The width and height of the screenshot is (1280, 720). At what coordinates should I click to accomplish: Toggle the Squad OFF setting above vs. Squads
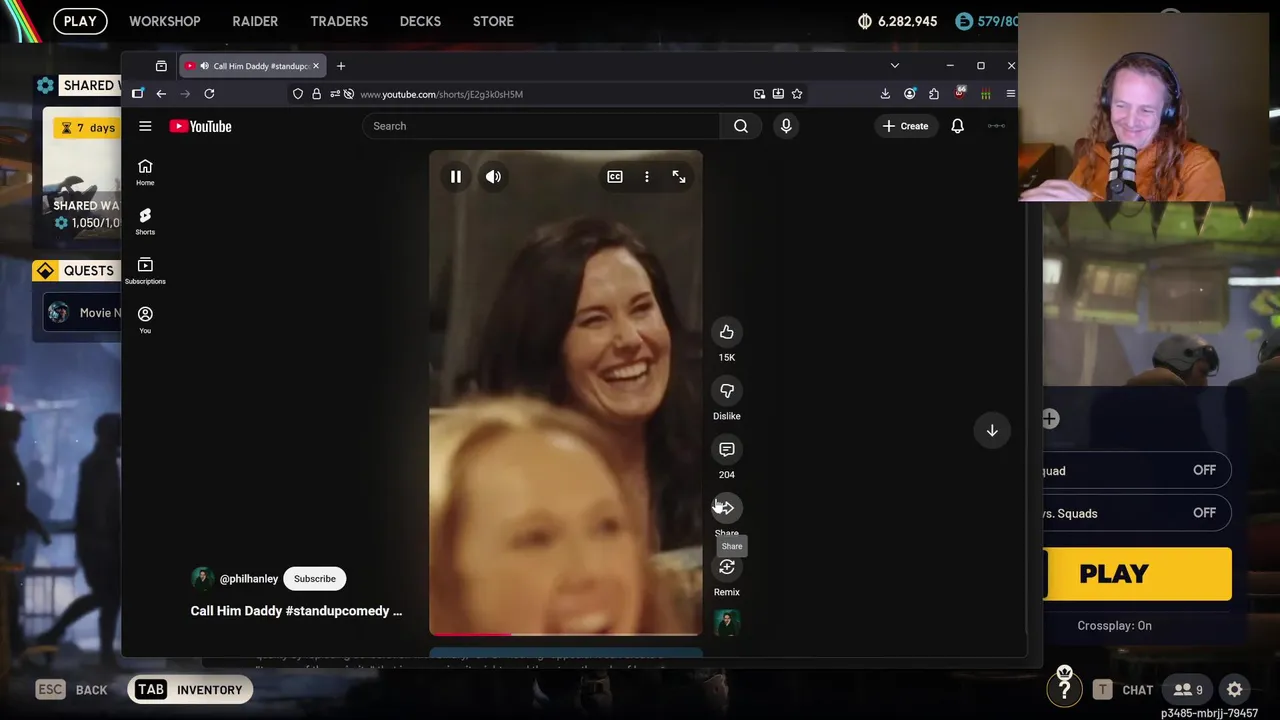[1137, 470]
